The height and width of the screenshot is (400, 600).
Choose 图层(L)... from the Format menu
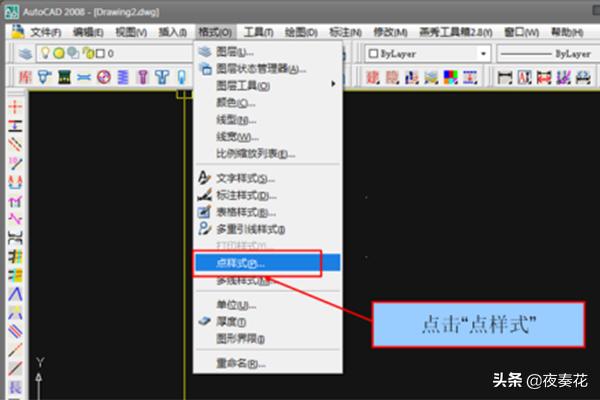click(x=268, y=52)
